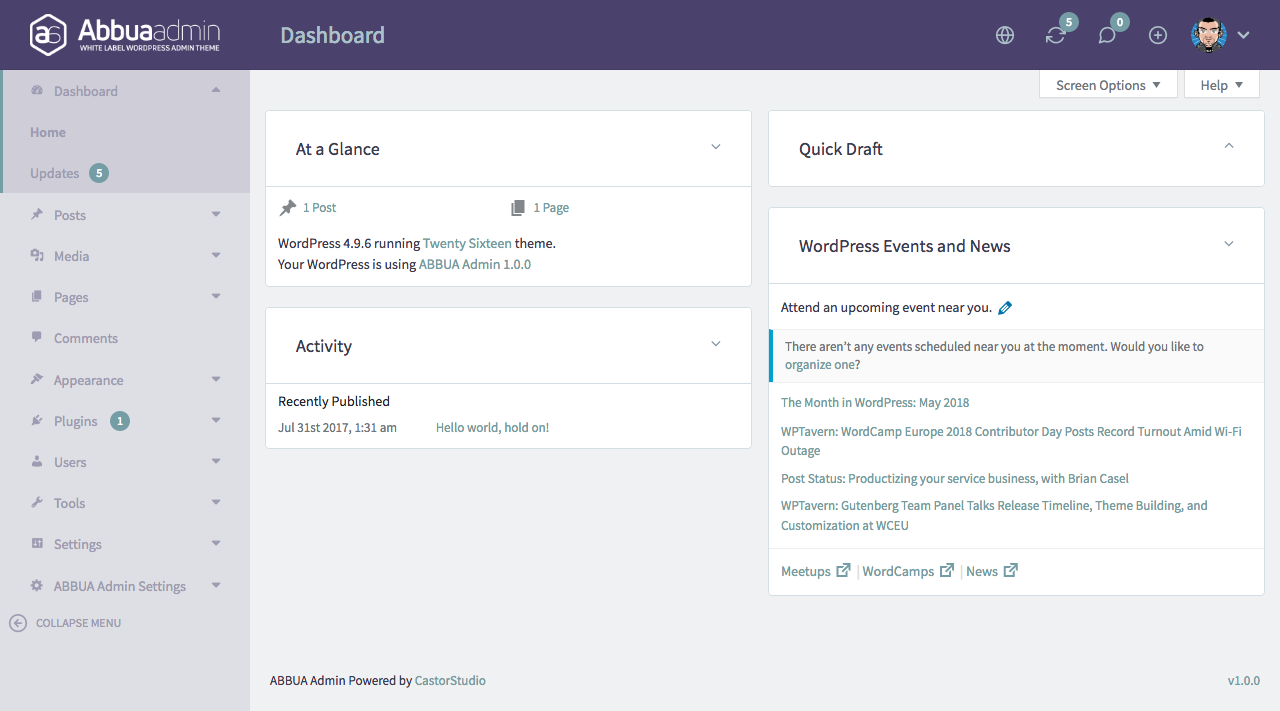Open the Twenty Sixteen theme link

pyautogui.click(x=467, y=243)
